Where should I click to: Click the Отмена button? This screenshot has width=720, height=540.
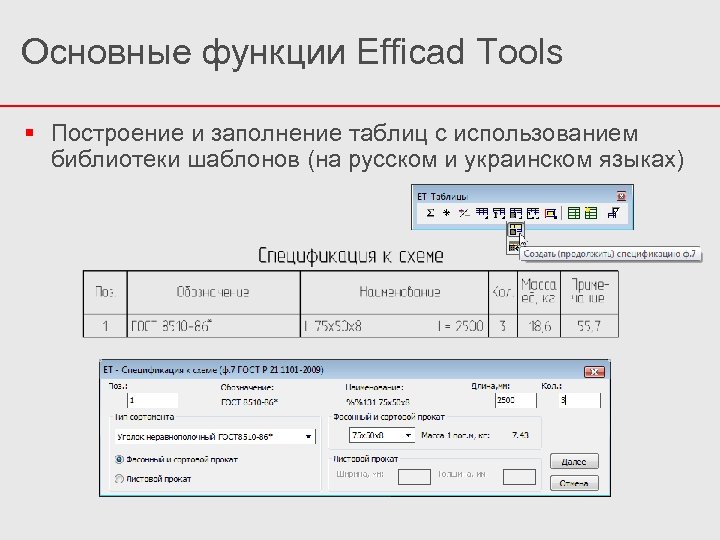pyautogui.click(x=574, y=483)
